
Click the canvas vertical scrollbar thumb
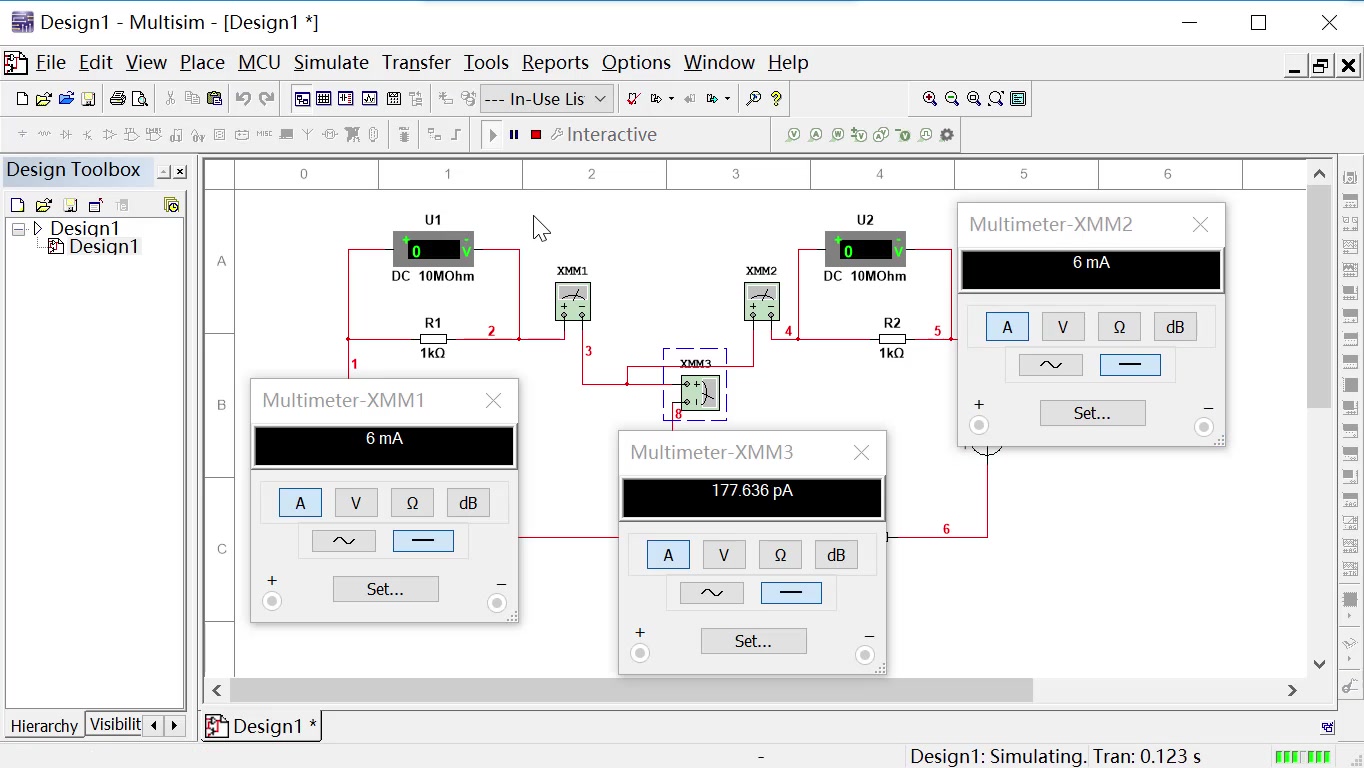[1320, 298]
